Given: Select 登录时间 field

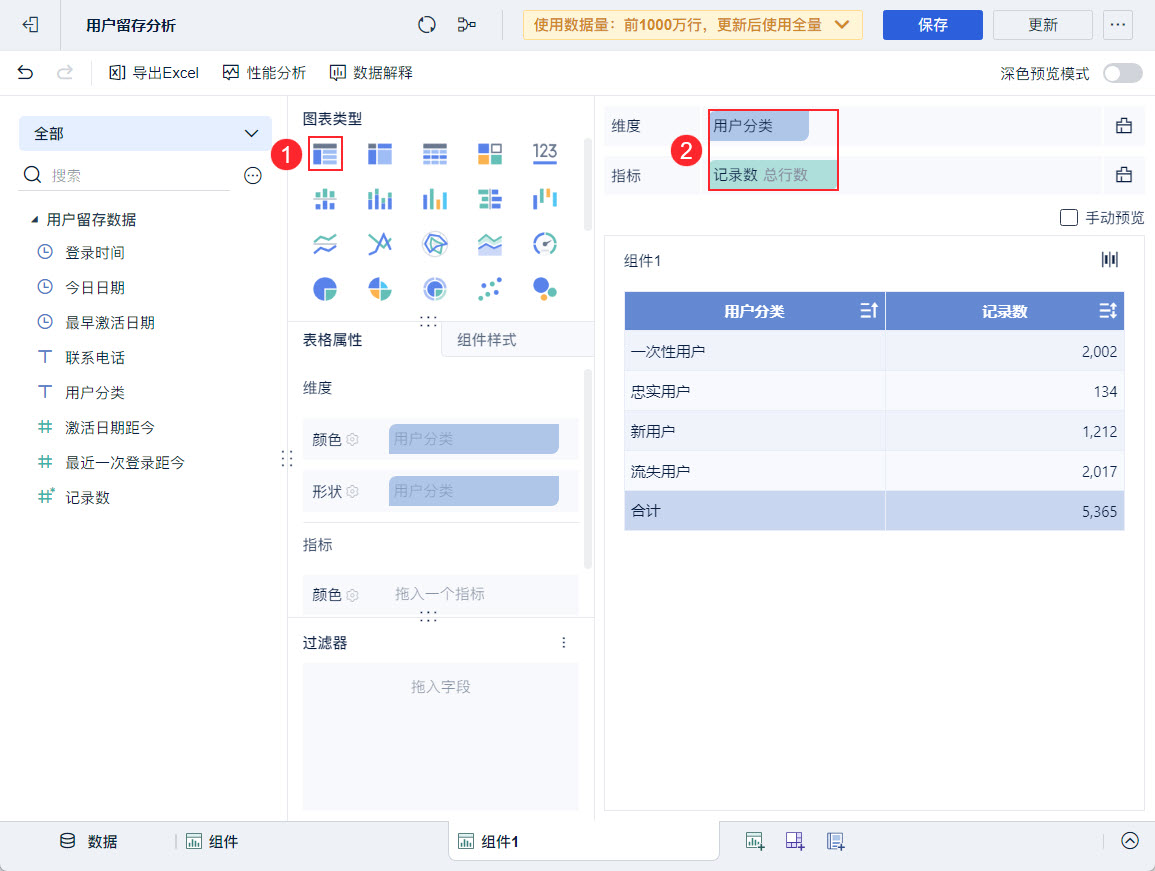Looking at the screenshot, I should click(94, 253).
